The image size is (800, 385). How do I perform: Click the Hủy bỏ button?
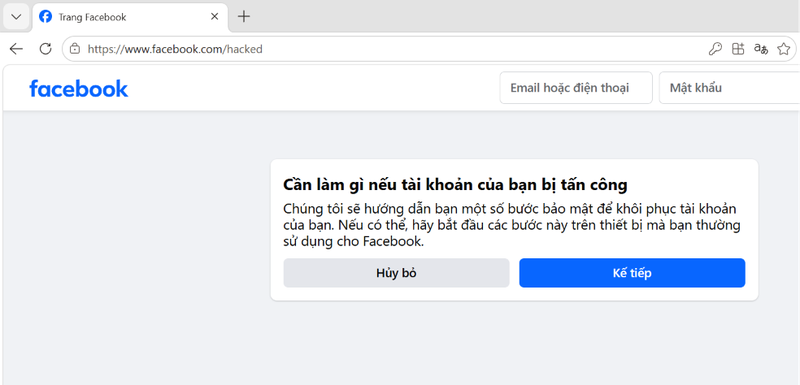click(396, 273)
